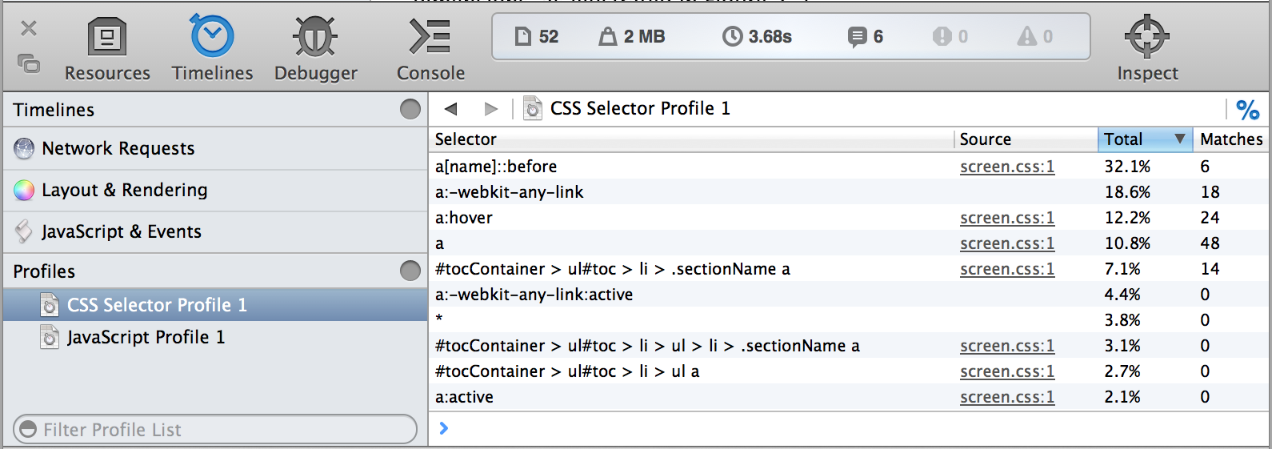This screenshot has height=449, width=1272.
Task: Open the Resources panel
Action: pyautogui.click(x=107, y=50)
